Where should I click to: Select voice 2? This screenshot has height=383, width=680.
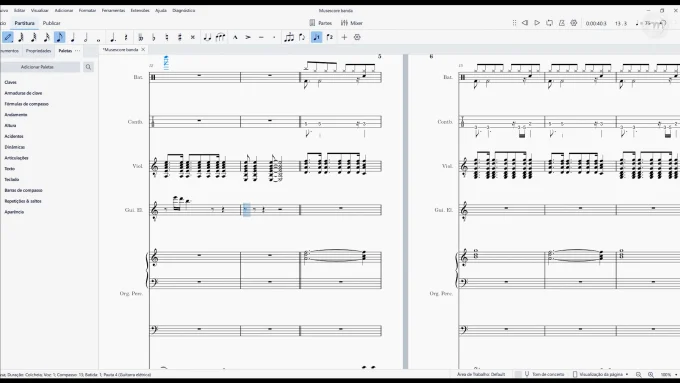click(x=330, y=37)
